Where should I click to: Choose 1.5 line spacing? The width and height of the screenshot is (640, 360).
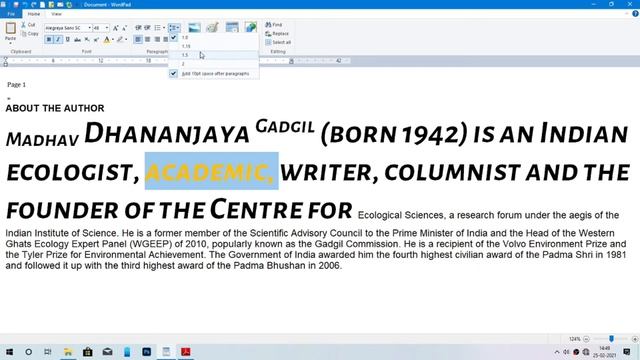point(213,55)
